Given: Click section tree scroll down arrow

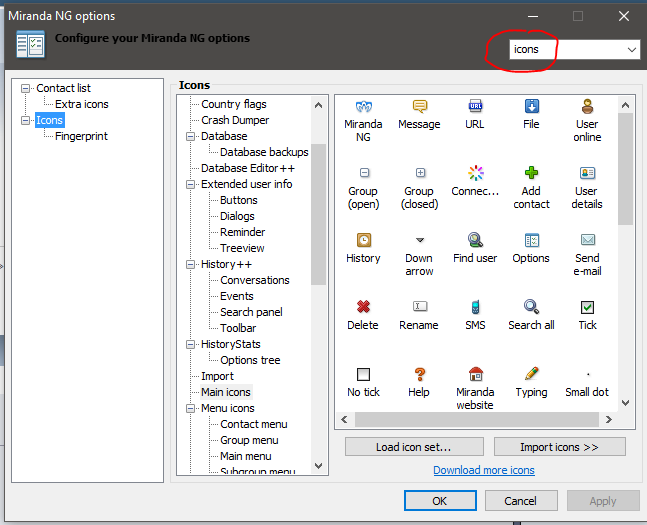Looking at the screenshot, I should 318,466.
